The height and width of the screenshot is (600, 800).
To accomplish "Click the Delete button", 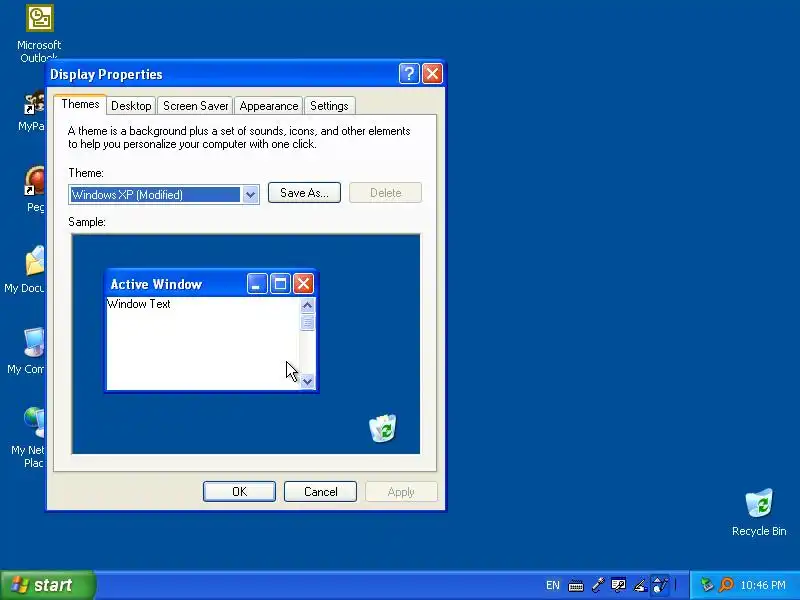I will click(x=385, y=193).
